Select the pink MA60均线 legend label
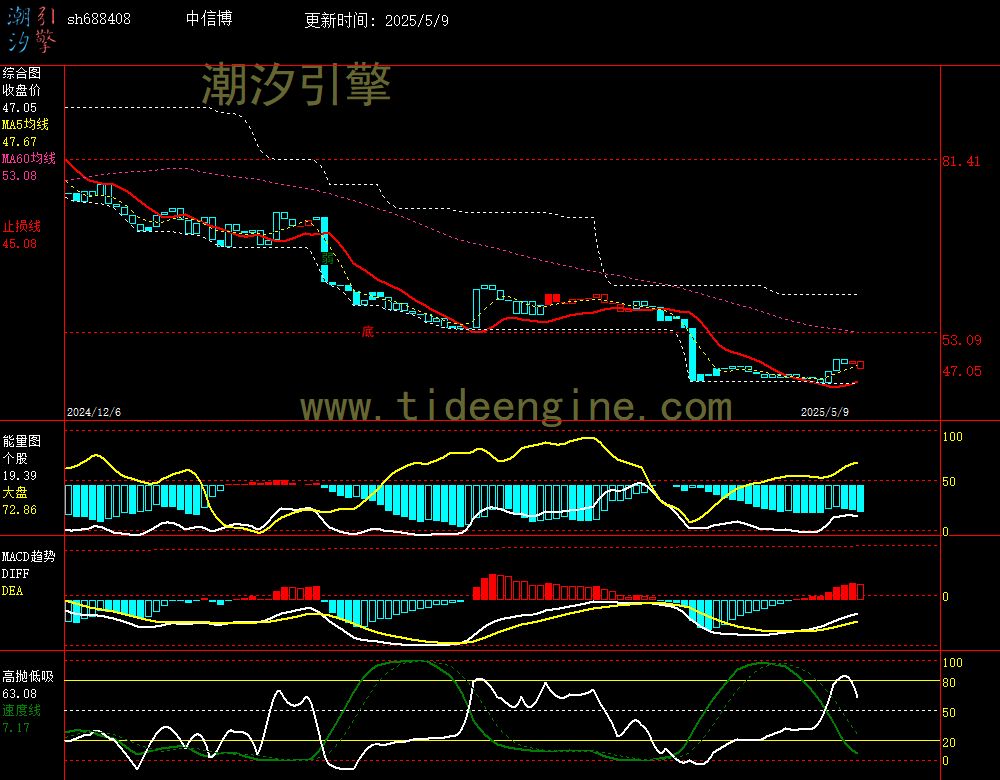 pyautogui.click(x=29, y=158)
